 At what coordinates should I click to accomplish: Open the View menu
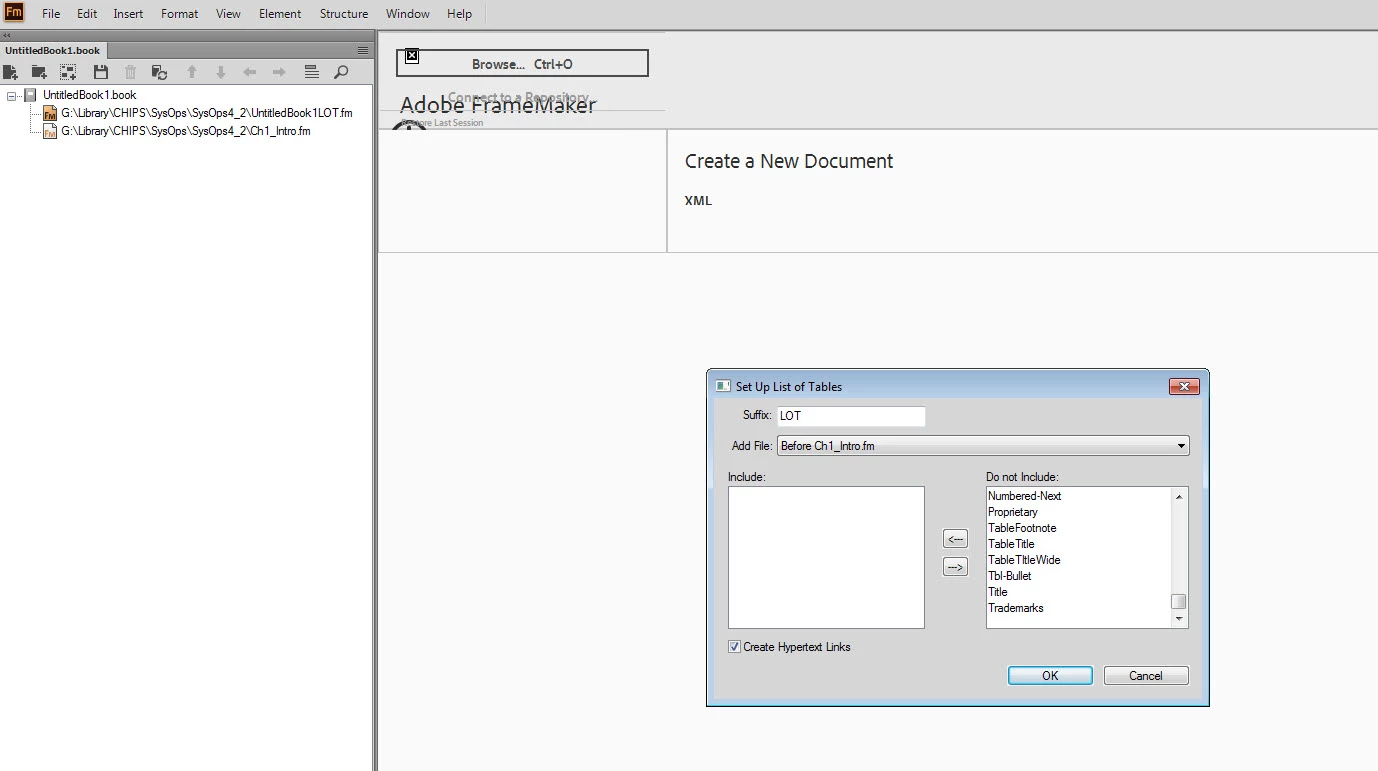pyautogui.click(x=228, y=14)
